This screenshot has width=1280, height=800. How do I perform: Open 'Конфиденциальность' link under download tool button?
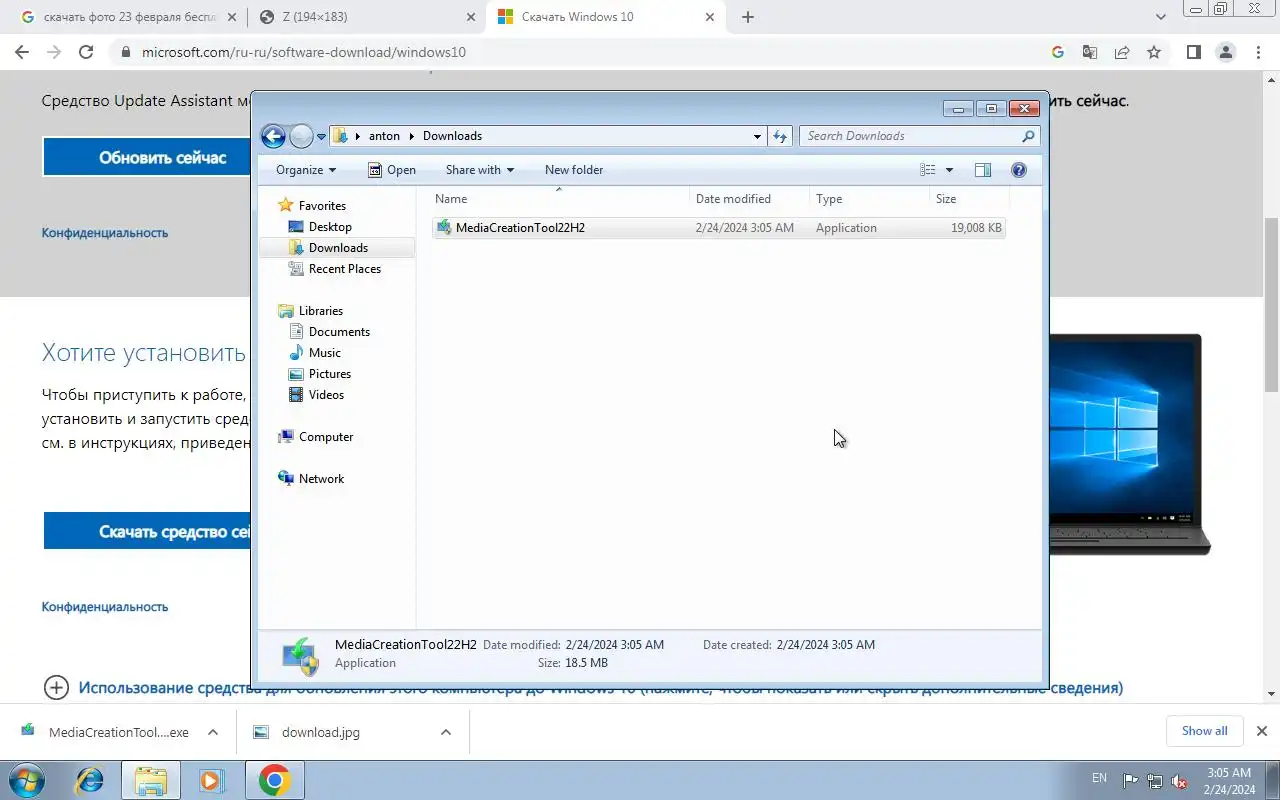coord(105,607)
